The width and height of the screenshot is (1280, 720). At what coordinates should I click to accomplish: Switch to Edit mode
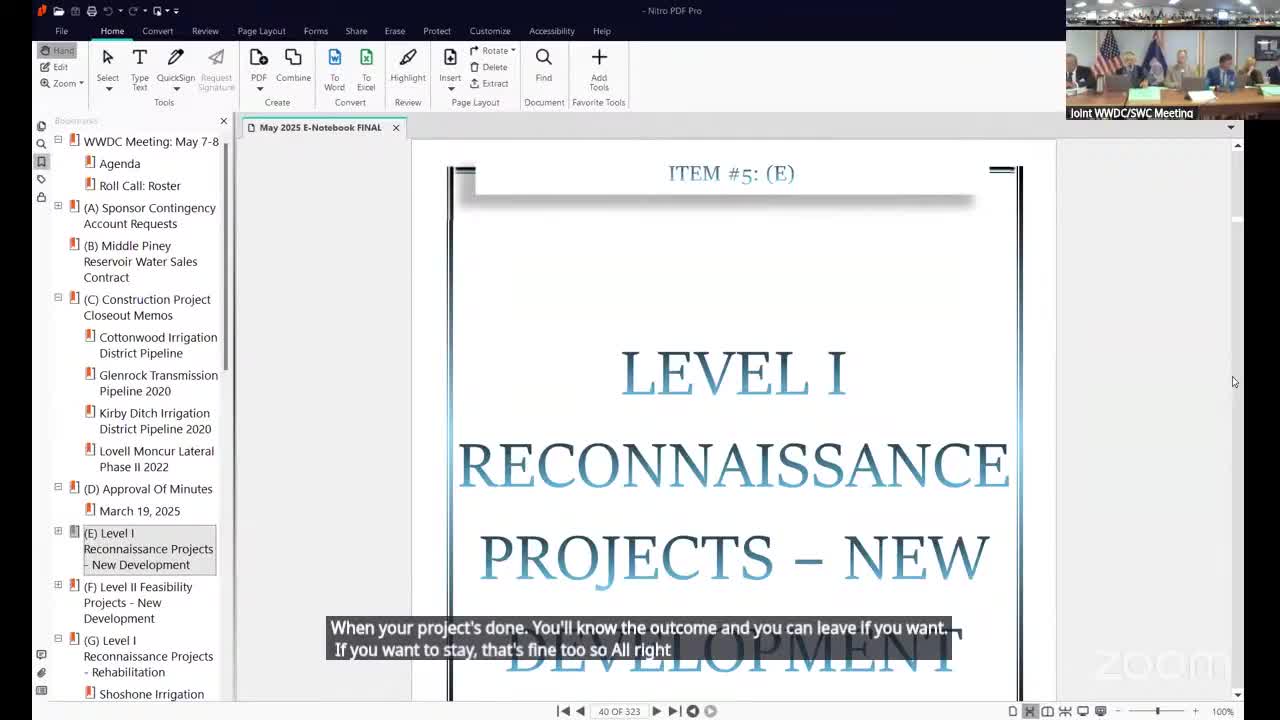[55, 67]
